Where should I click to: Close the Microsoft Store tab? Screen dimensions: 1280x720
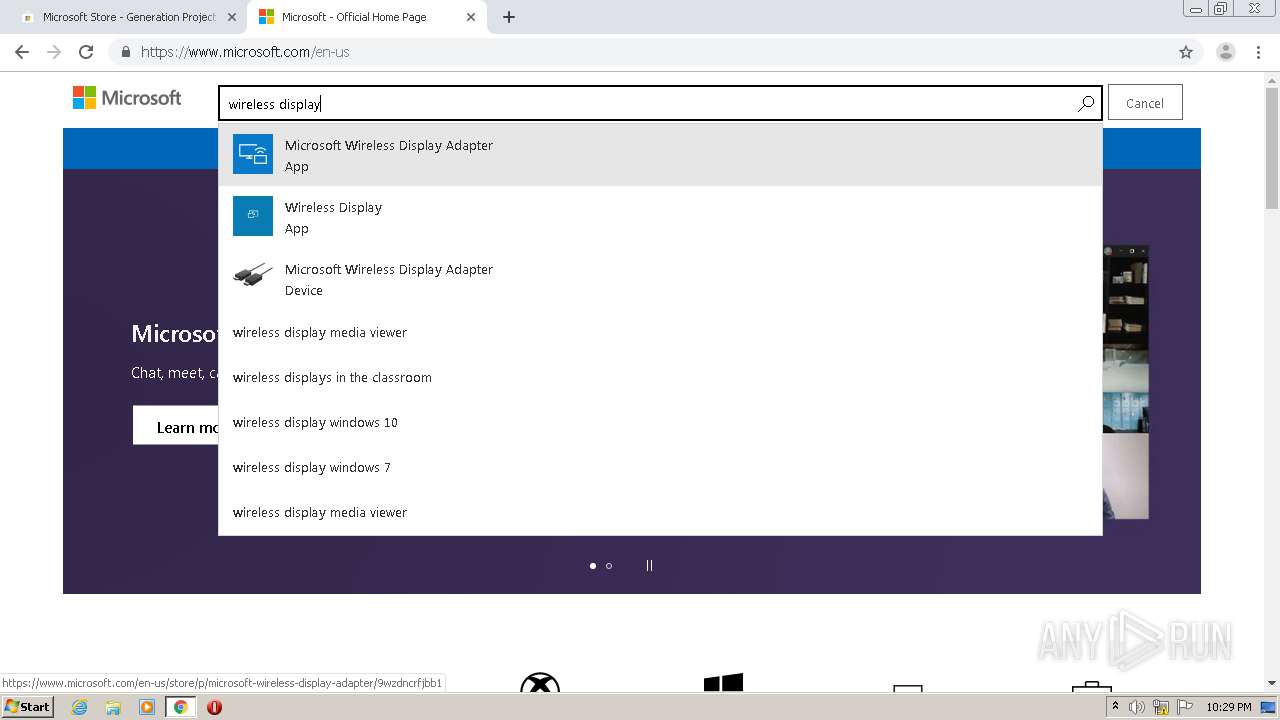(x=232, y=17)
